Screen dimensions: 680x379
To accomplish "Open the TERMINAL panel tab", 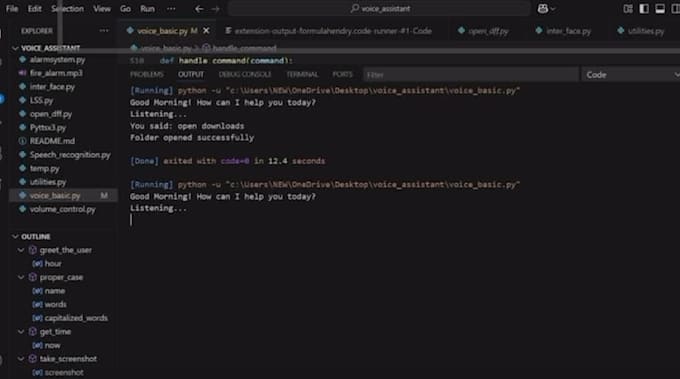I will pos(302,75).
